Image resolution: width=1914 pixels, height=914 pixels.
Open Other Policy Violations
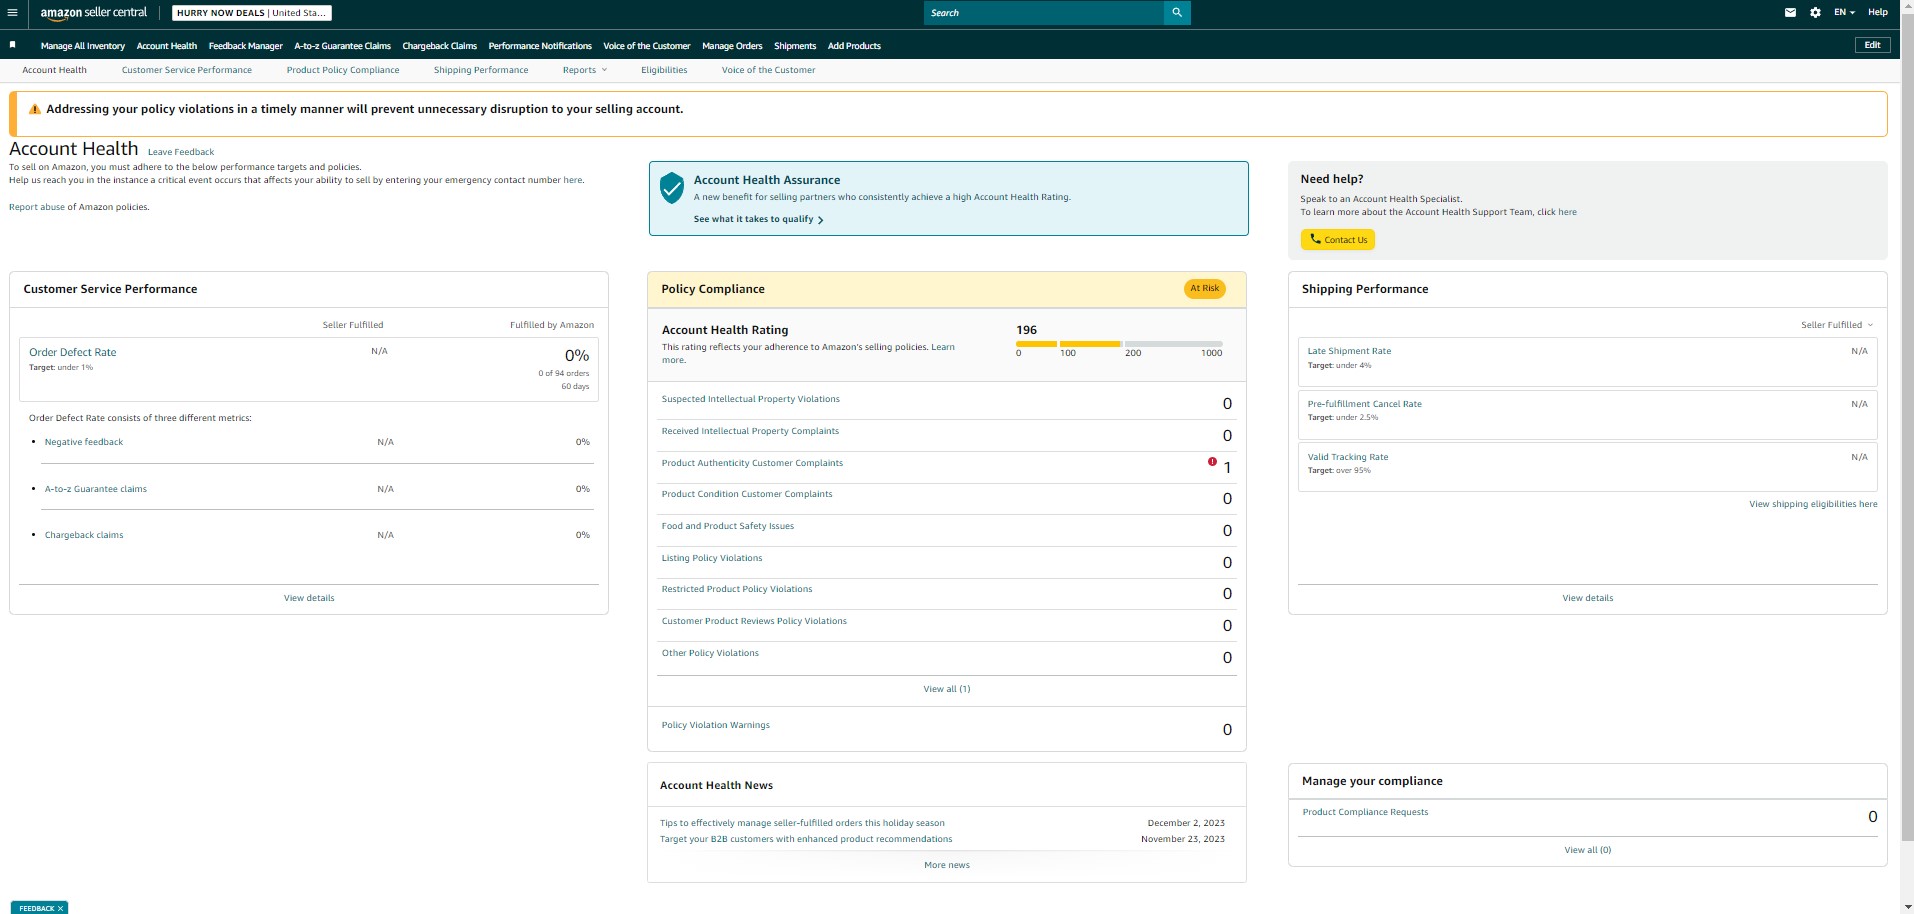pyautogui.click(x=710, y=653)
